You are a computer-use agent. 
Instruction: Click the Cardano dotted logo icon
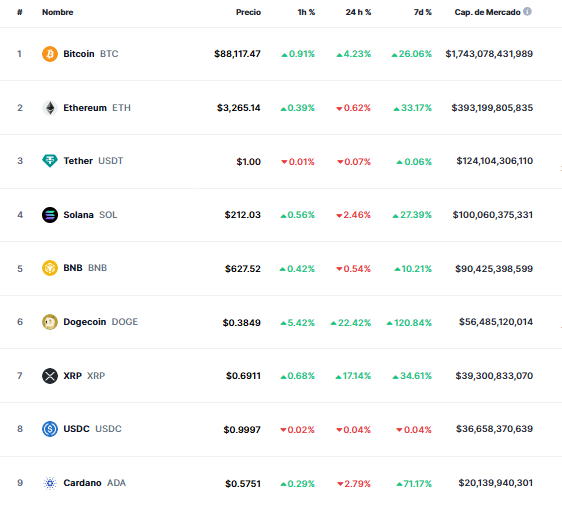coord(50,483)
